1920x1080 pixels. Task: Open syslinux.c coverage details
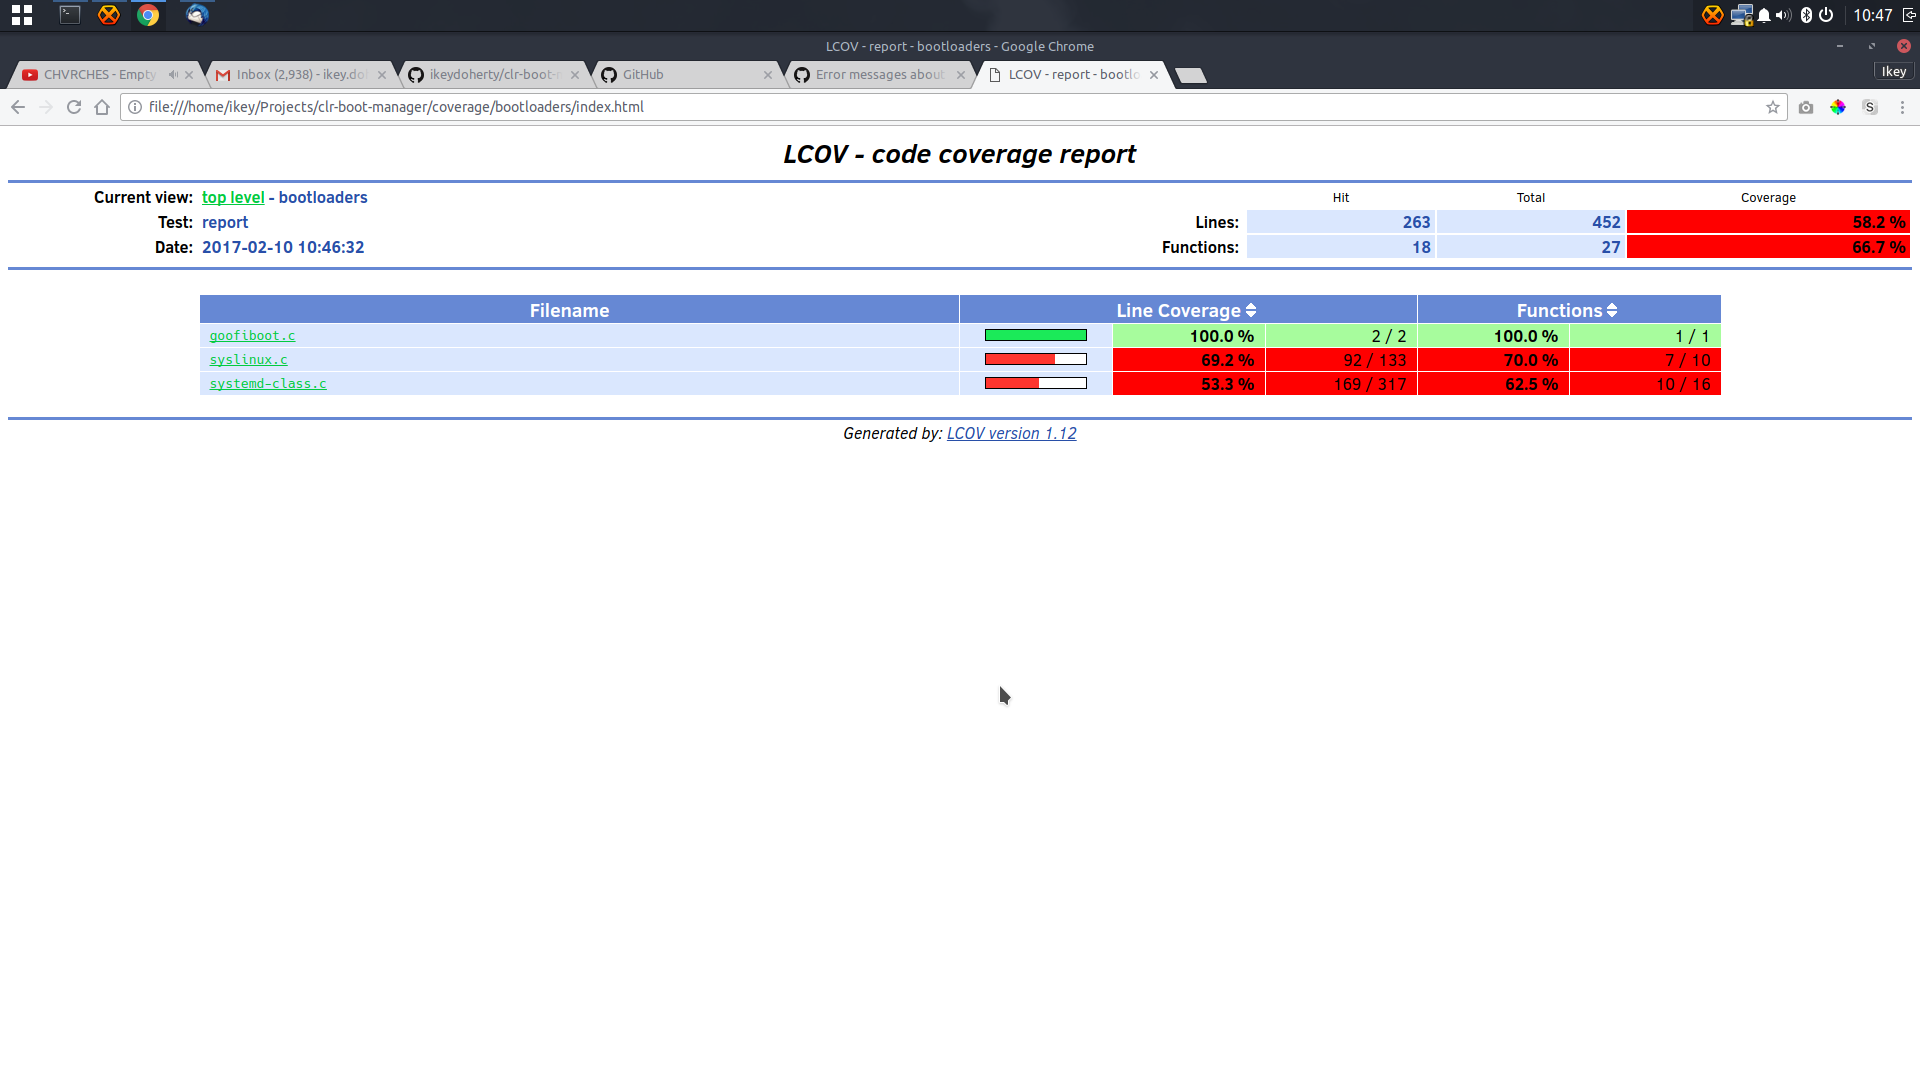[x=248, y=360]
